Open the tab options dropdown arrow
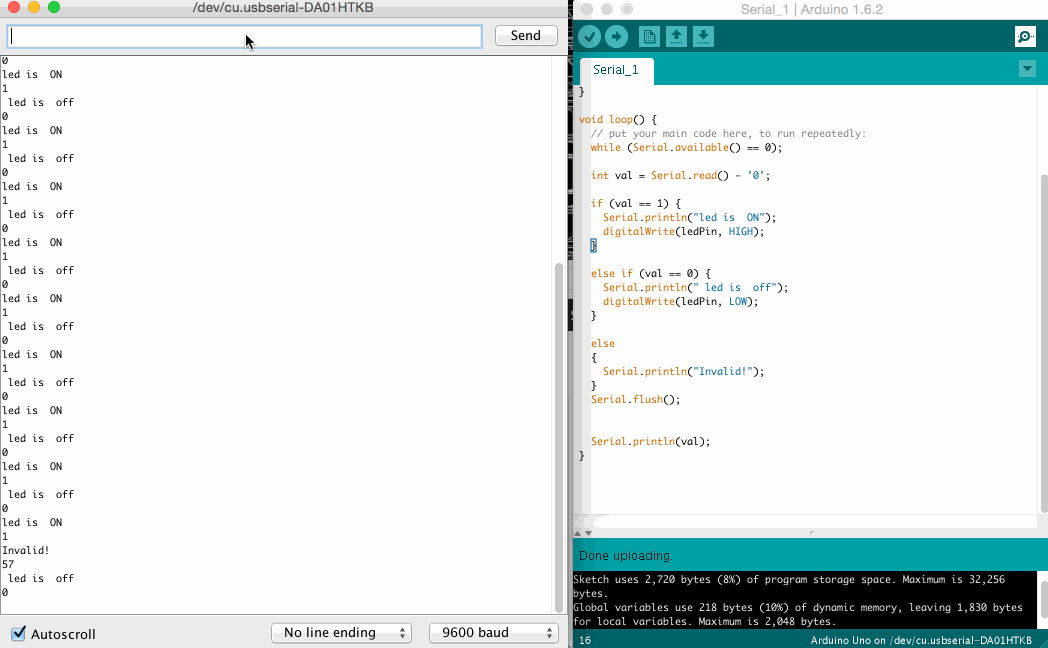 click(x=1027, y=69)
